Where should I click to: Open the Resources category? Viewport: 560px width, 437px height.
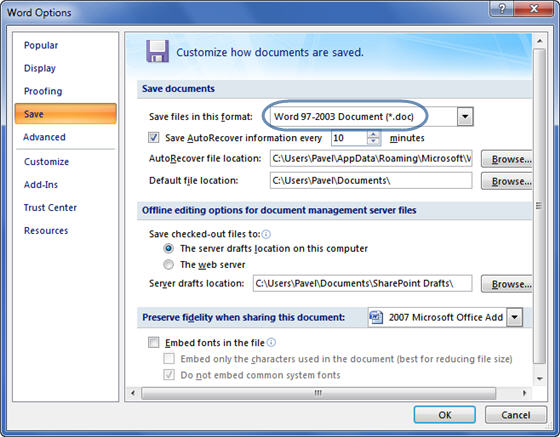46,231
